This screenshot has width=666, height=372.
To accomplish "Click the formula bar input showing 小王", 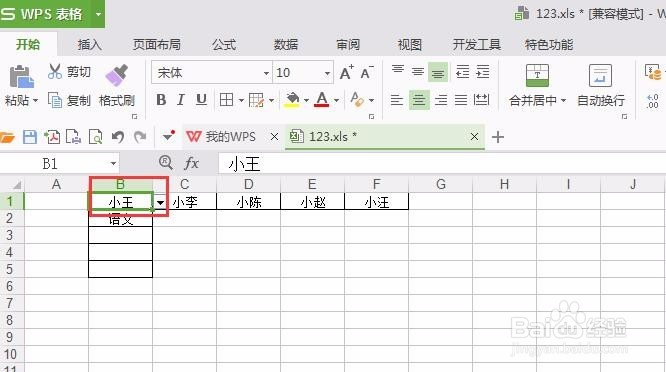I will [442, 163].
